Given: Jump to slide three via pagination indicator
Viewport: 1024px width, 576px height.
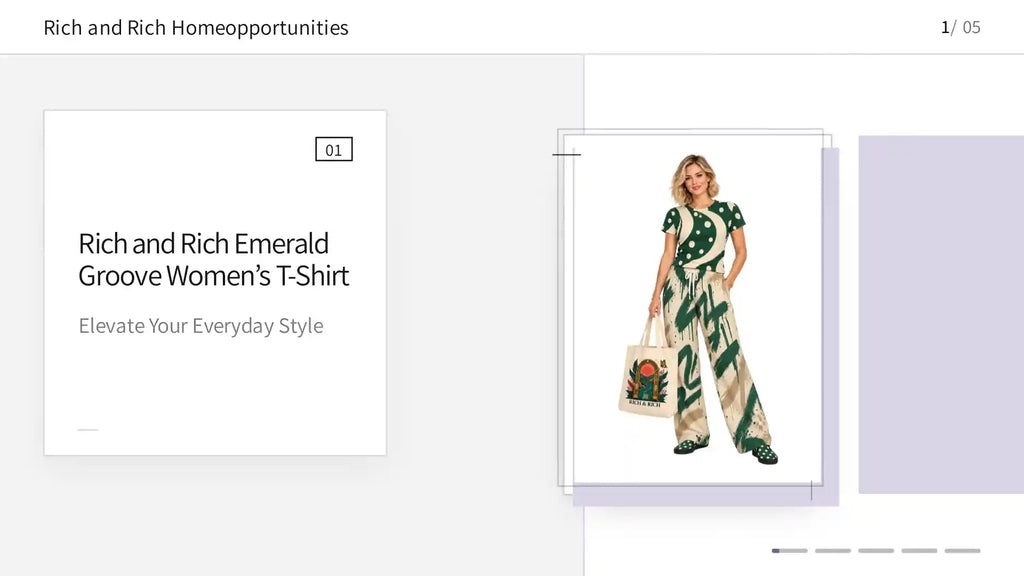Looking at the screenshot, I should coord(876,551).
